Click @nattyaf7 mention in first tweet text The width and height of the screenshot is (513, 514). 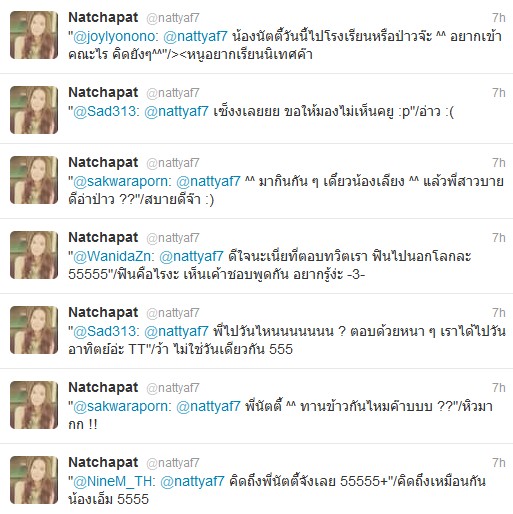tap(195, 36)
